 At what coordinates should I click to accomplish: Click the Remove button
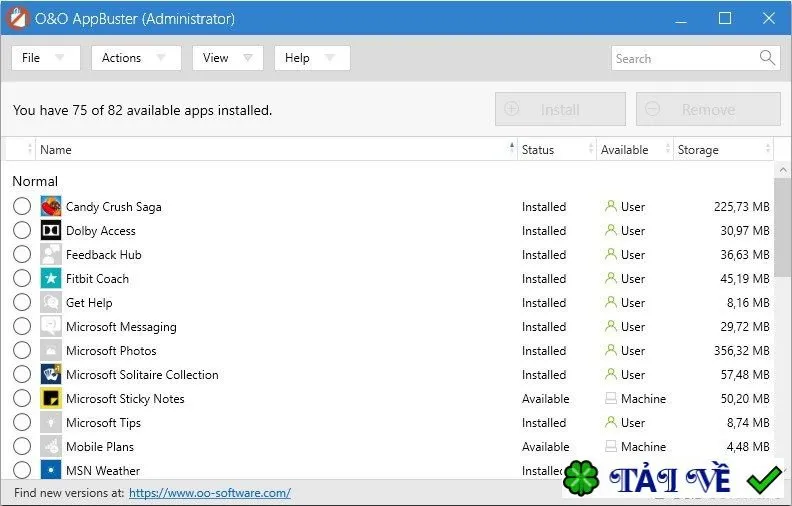click(x=708, y=109)
